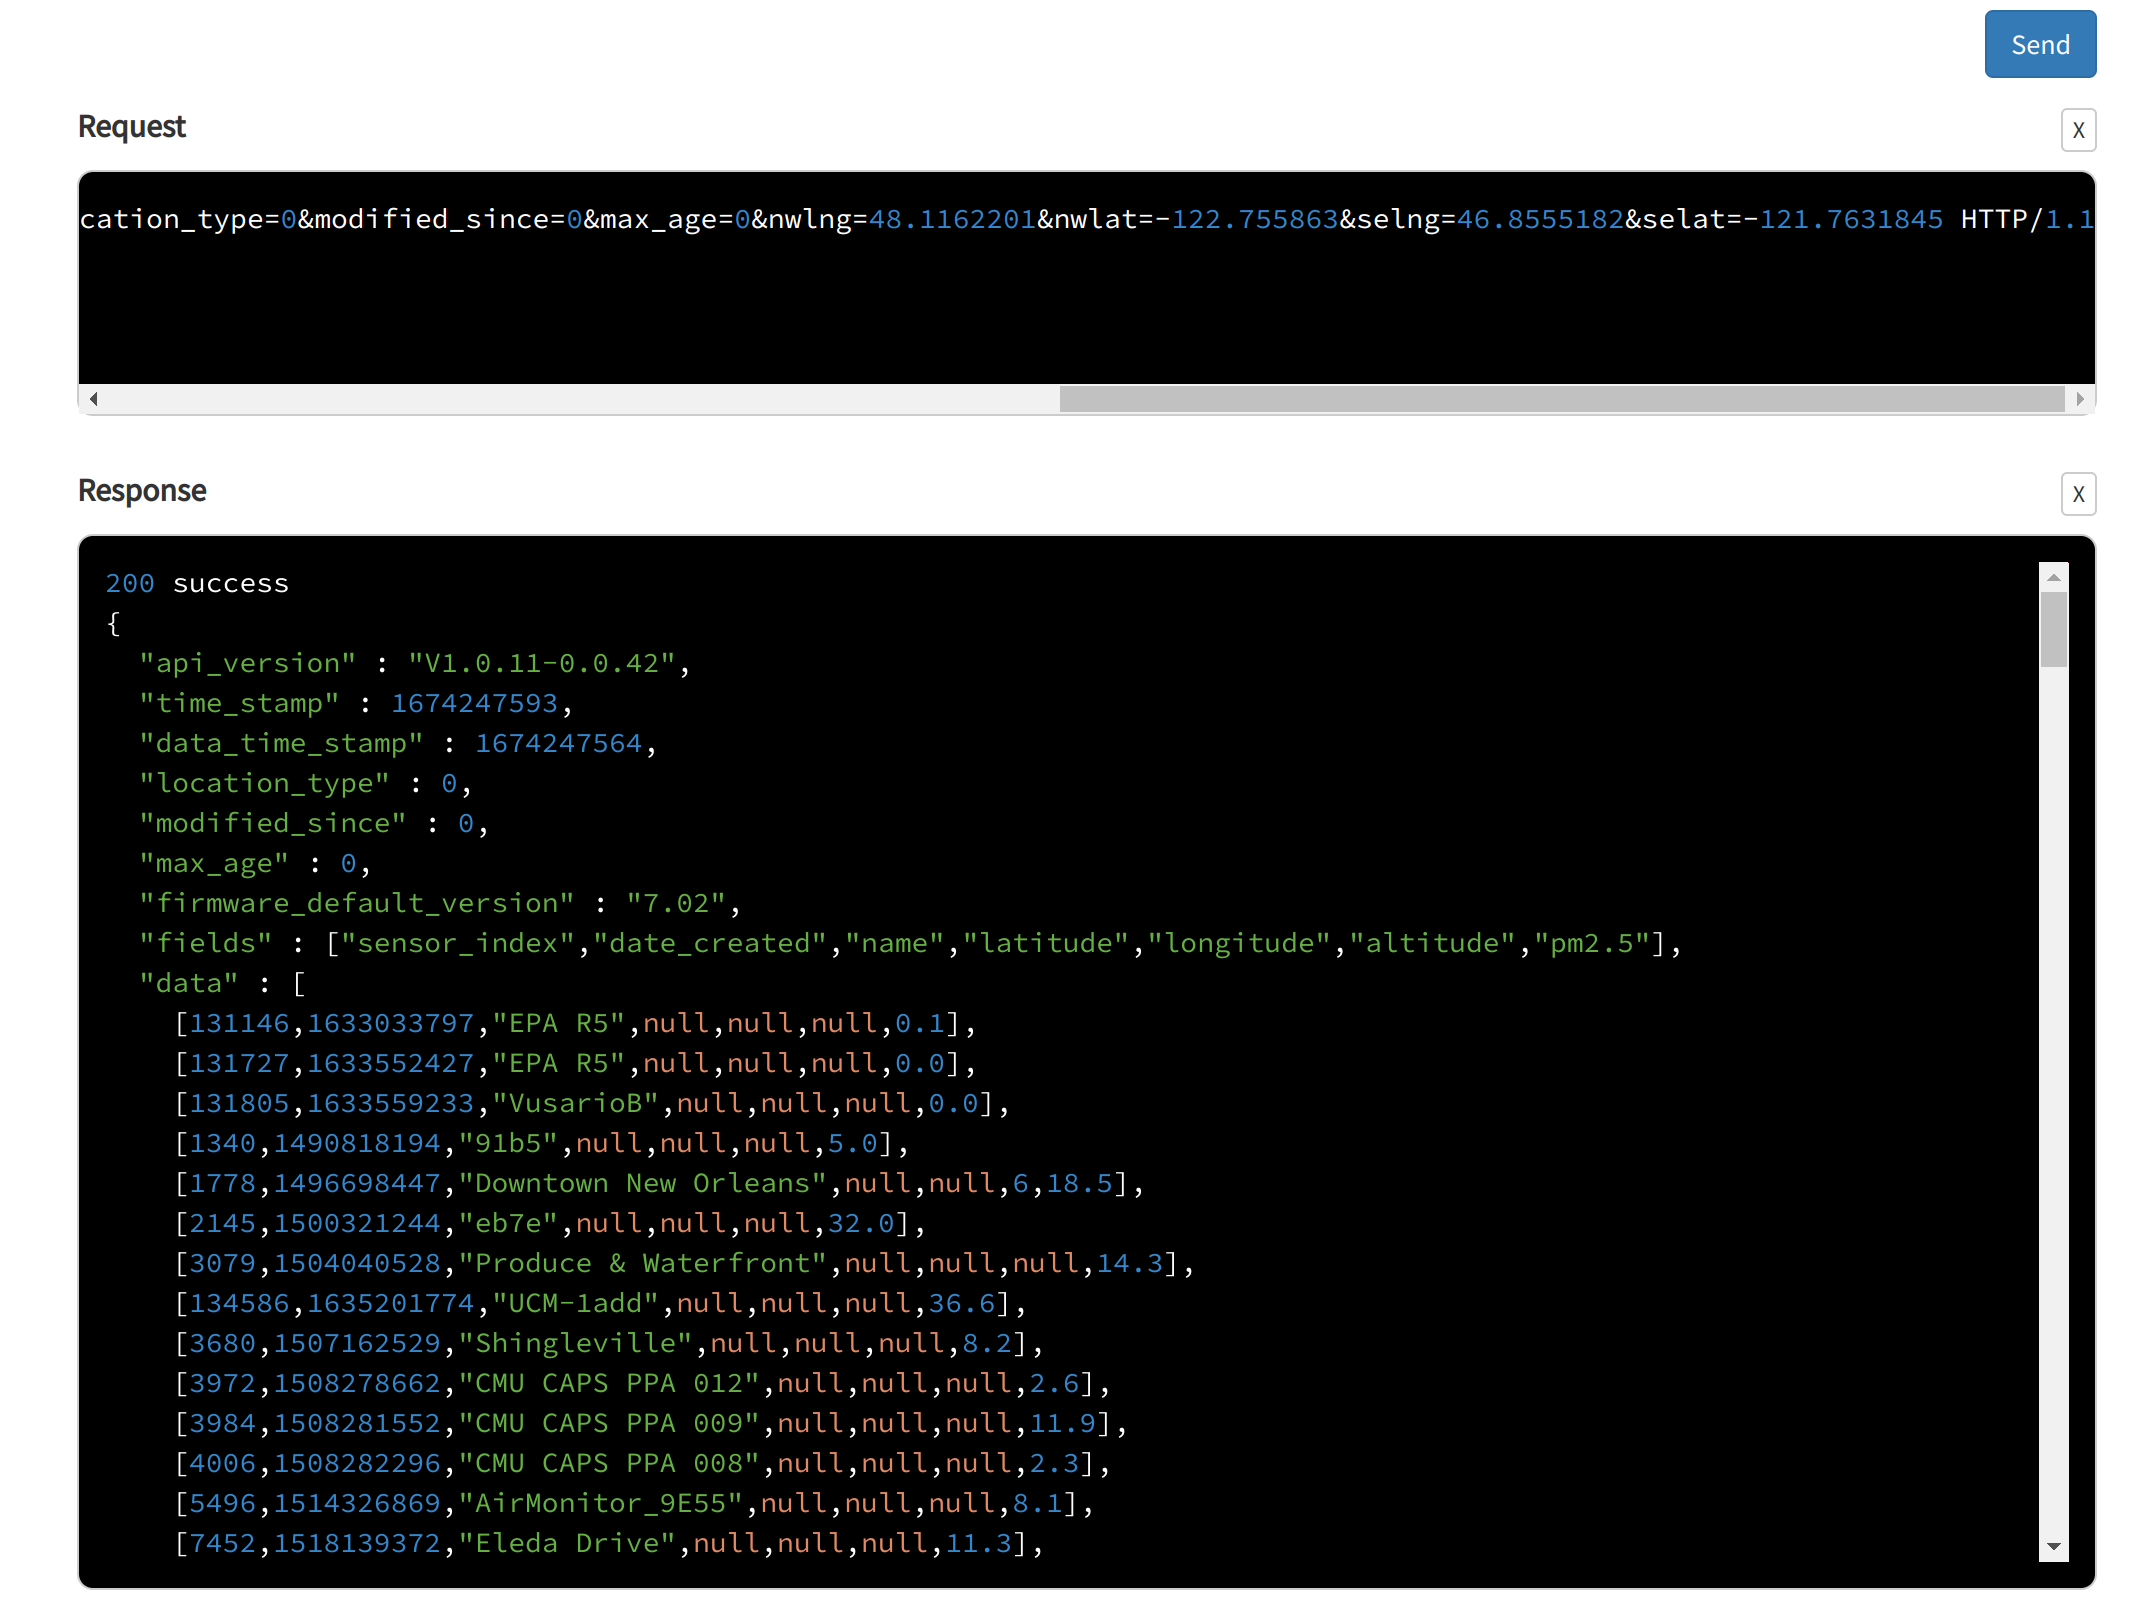Click the "altitude" field name

point(1432,943)
